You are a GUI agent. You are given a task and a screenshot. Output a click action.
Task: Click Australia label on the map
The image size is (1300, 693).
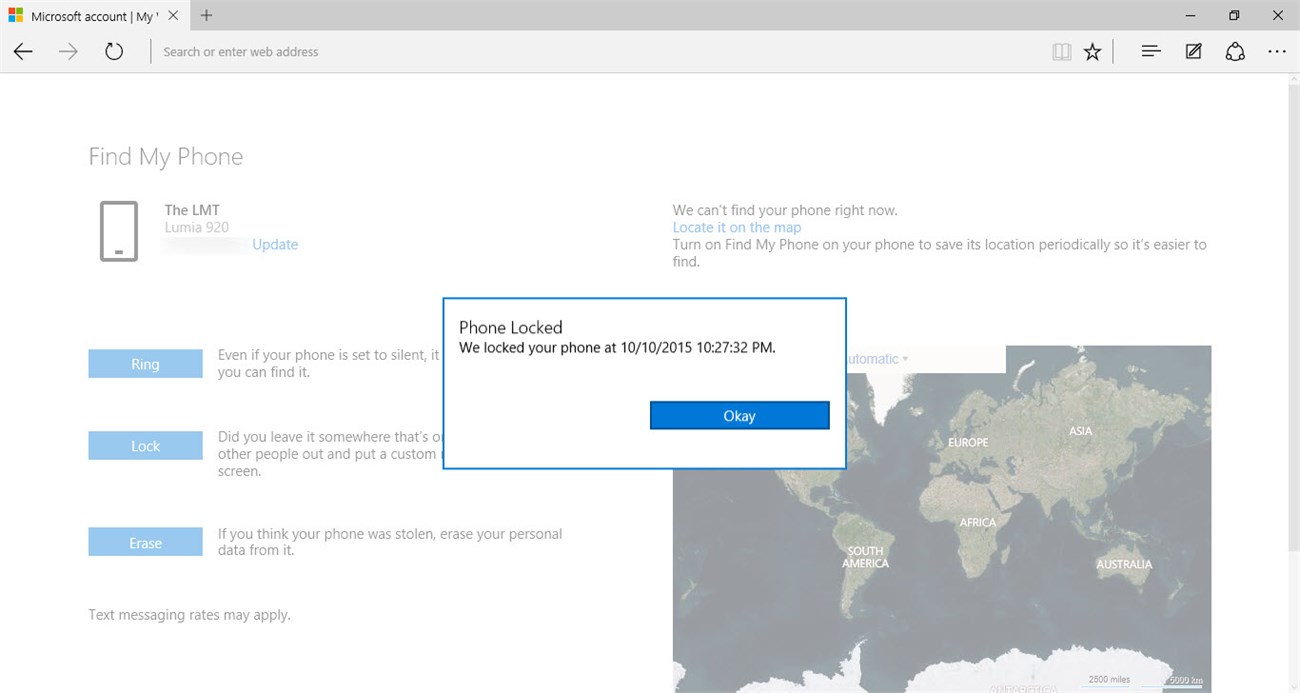click(x=1124, y=564)
